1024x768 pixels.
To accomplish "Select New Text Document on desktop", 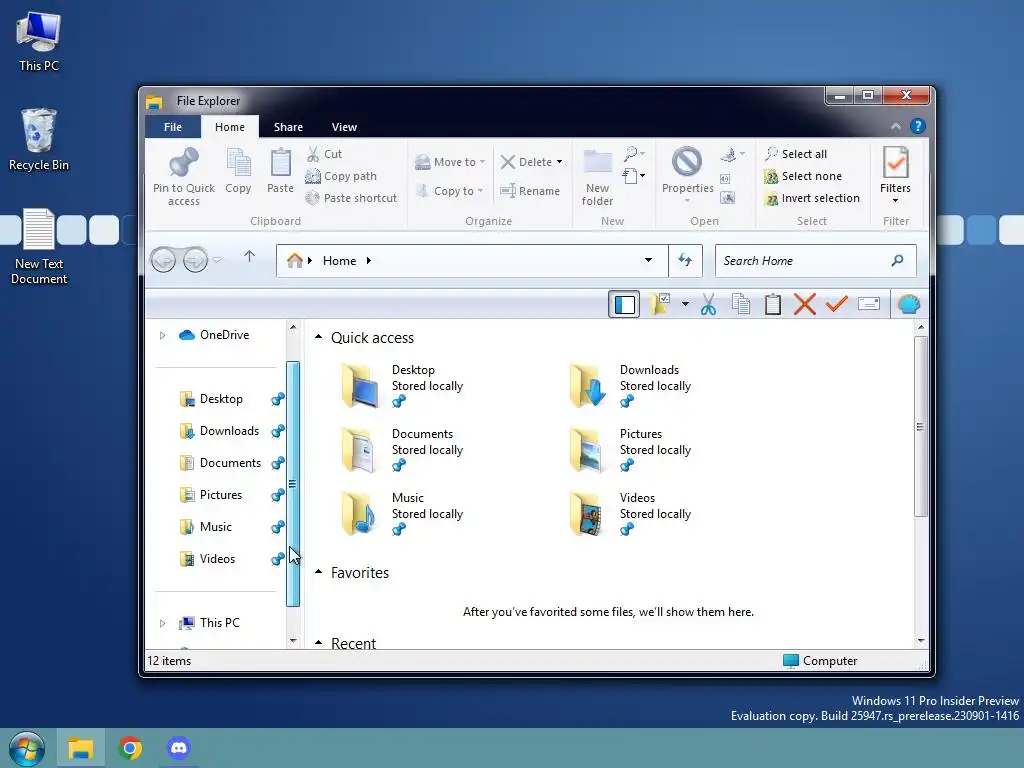I will 39,247.
